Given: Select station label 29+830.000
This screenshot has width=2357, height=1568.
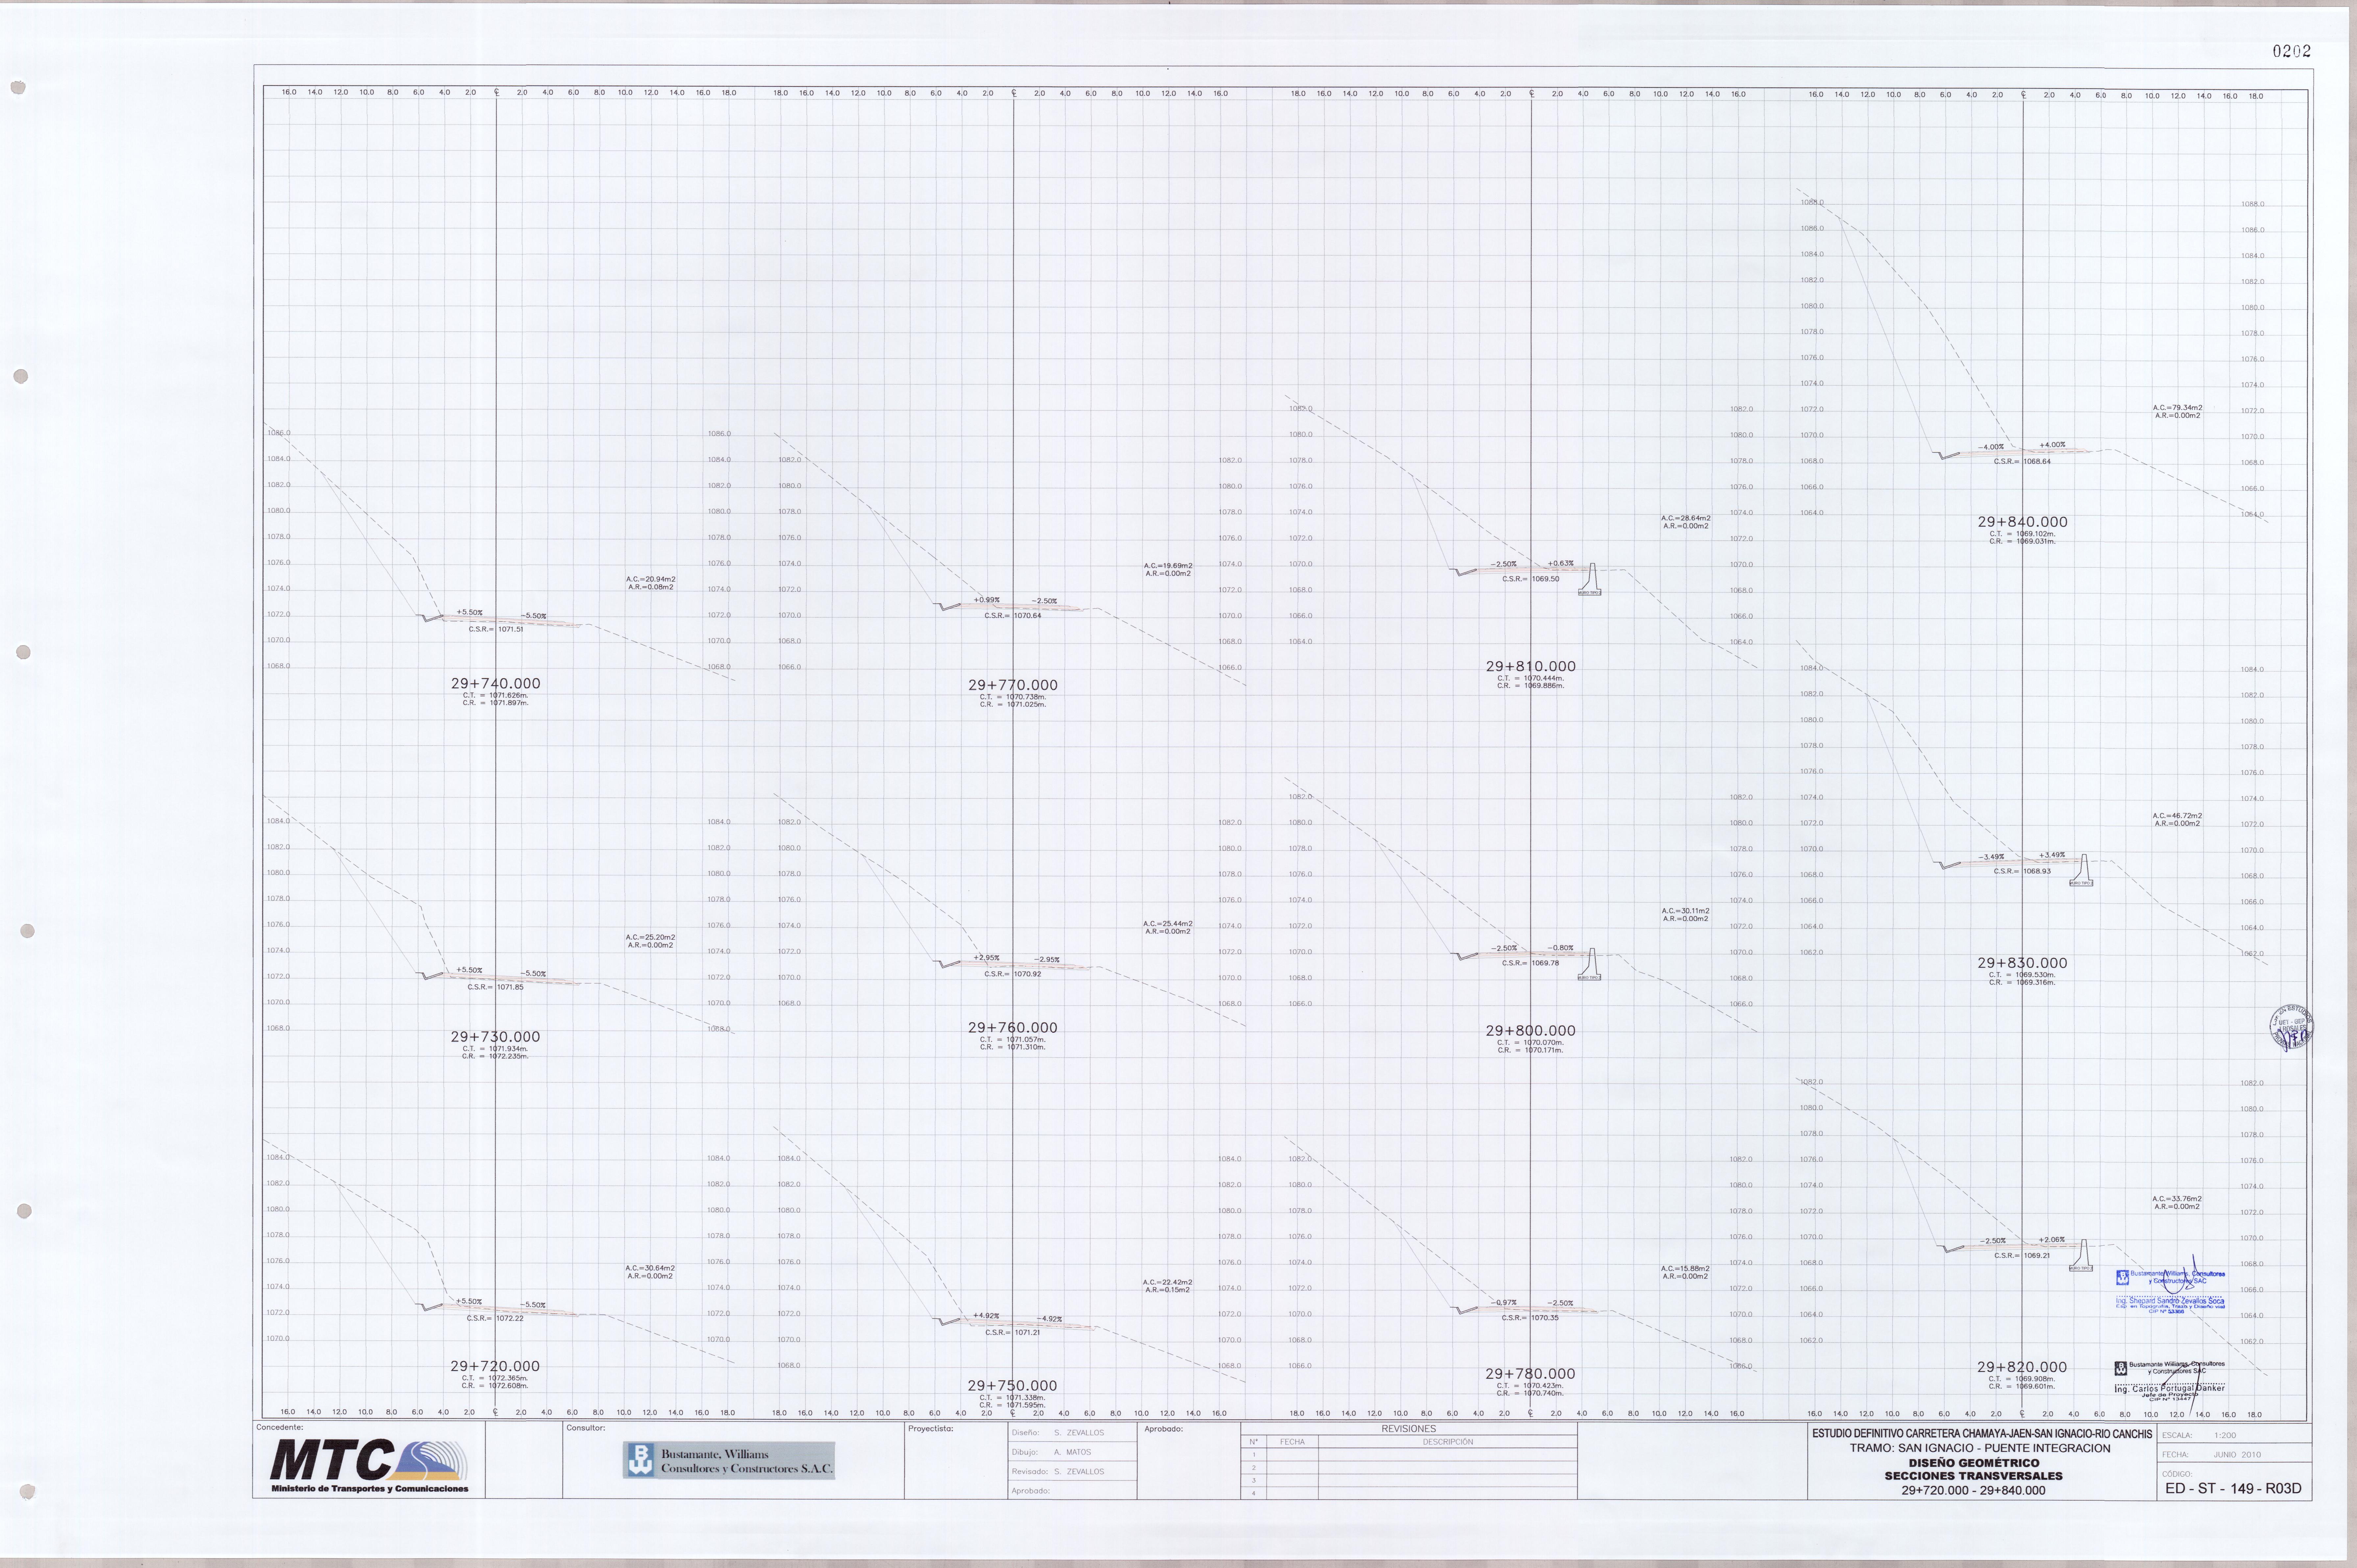Looking at the screenshot, I should point(2022,963).
